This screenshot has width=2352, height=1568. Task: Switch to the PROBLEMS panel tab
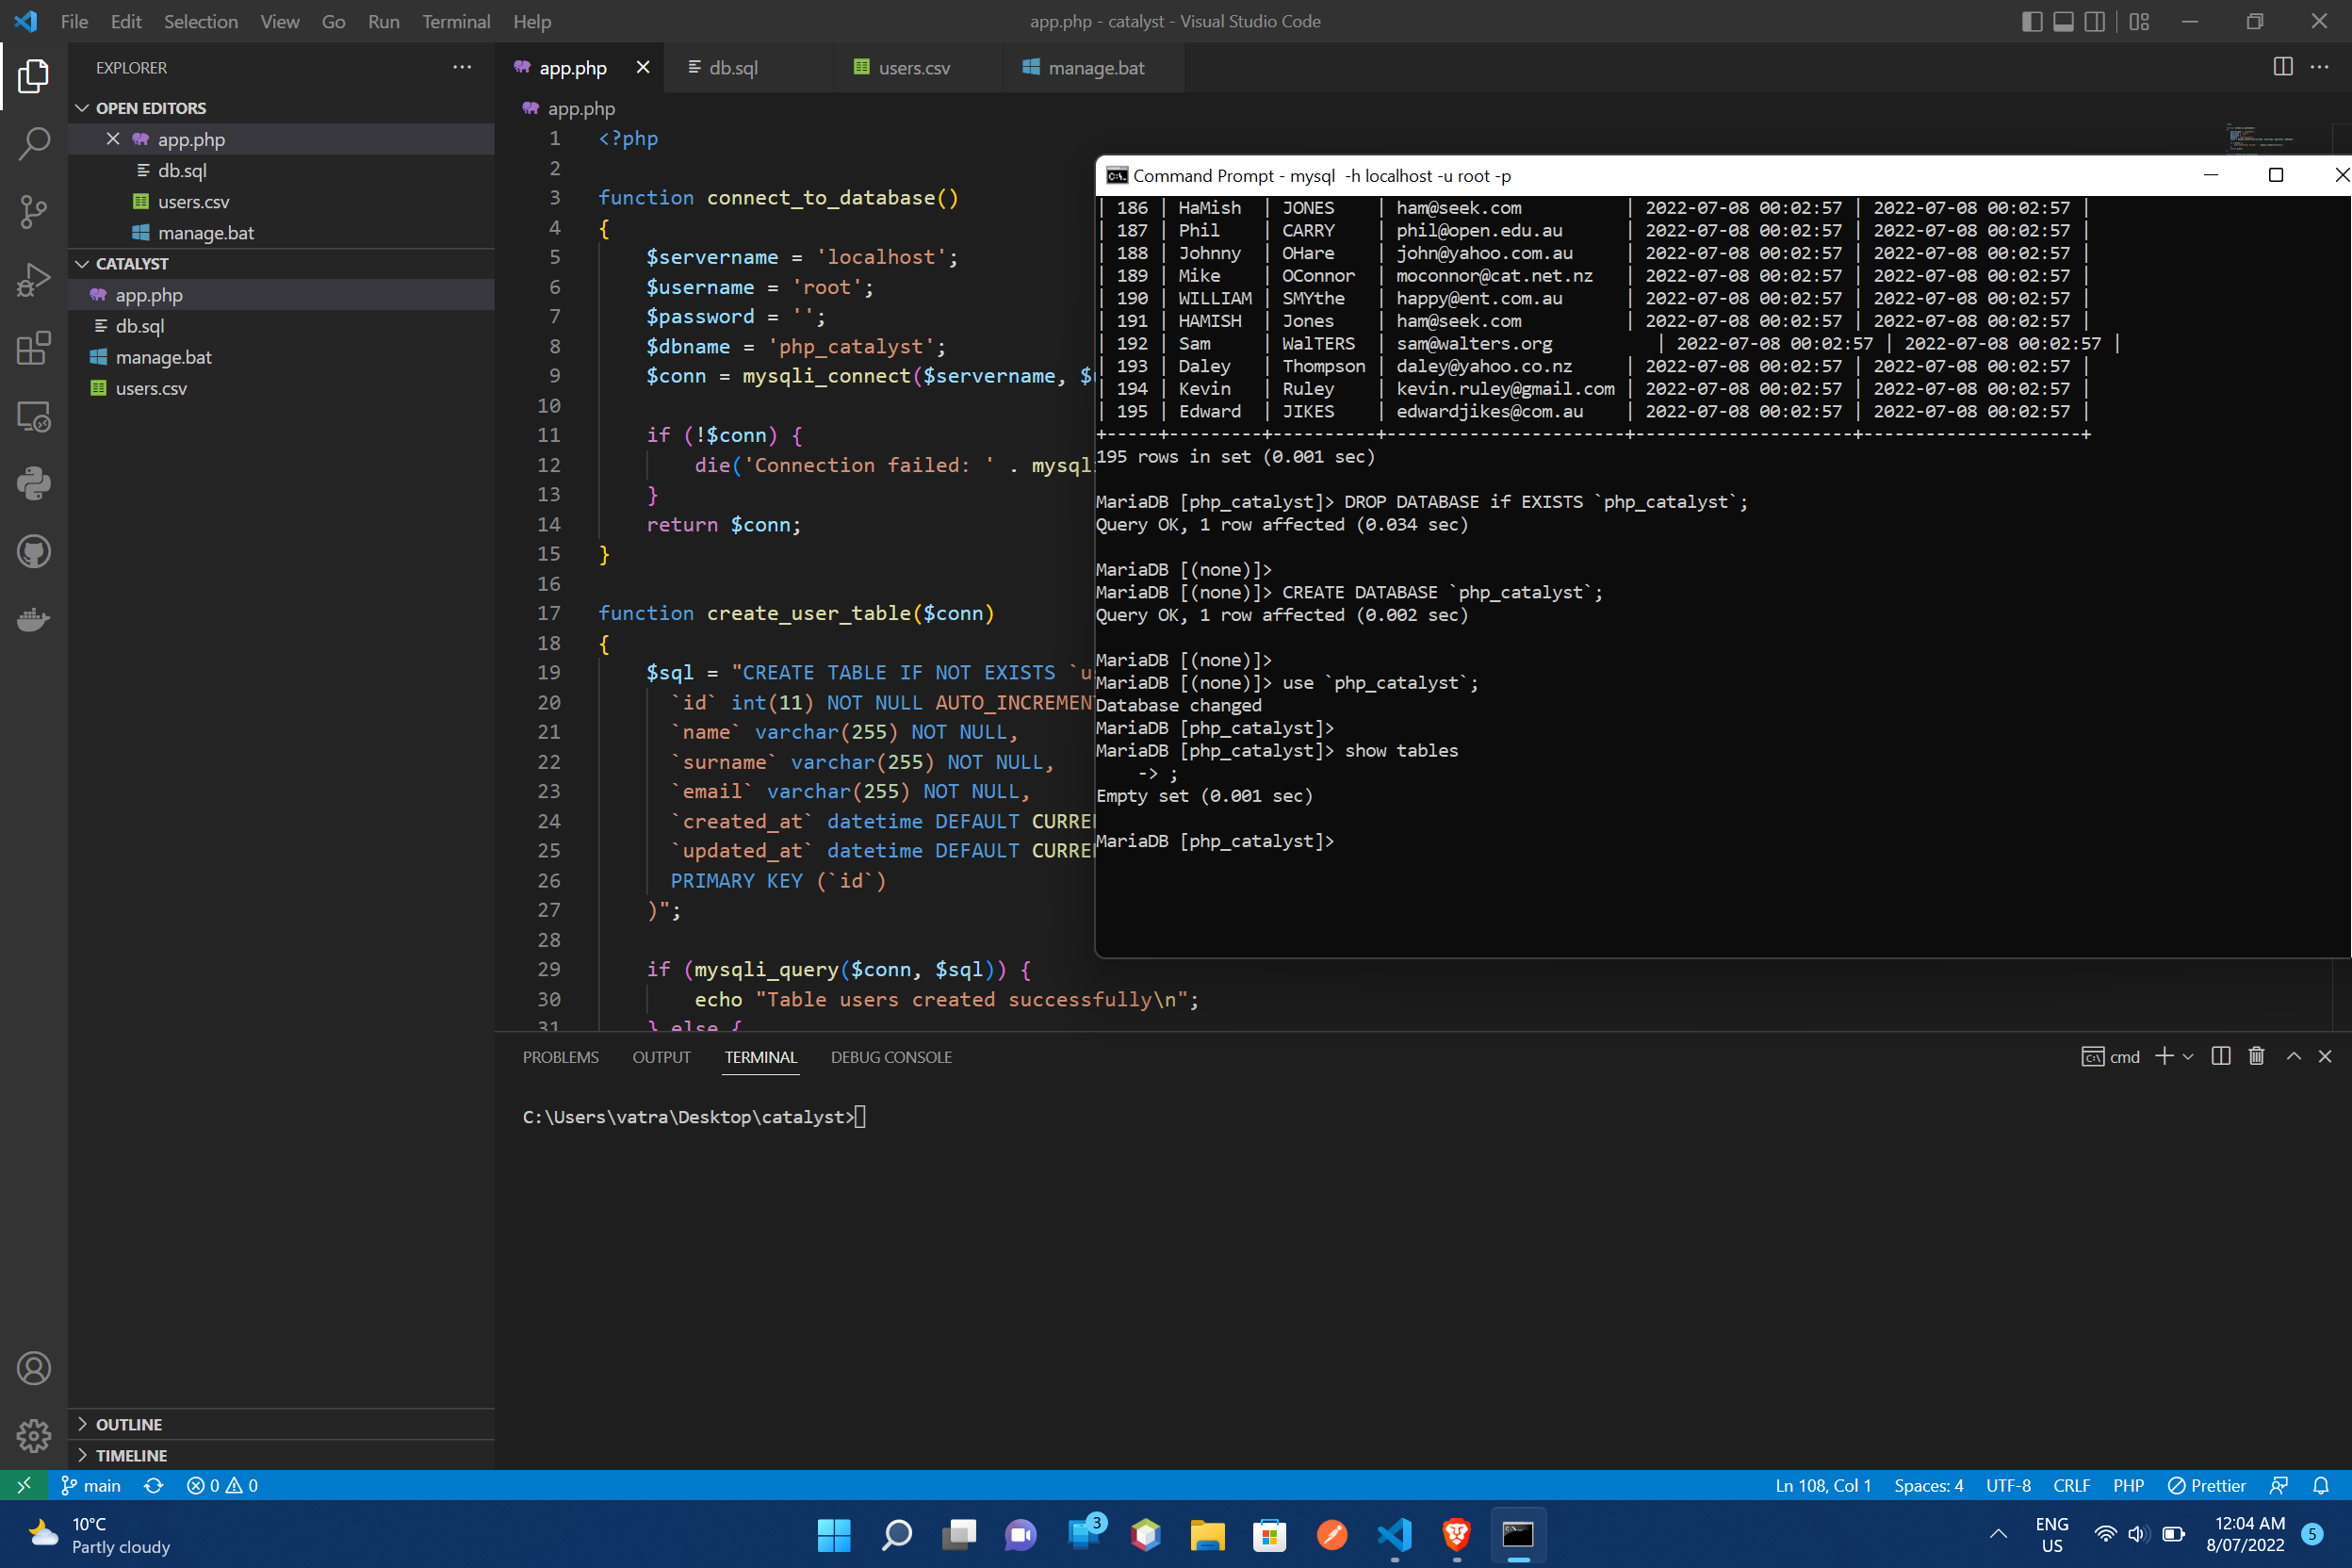tap(560, 1057)
